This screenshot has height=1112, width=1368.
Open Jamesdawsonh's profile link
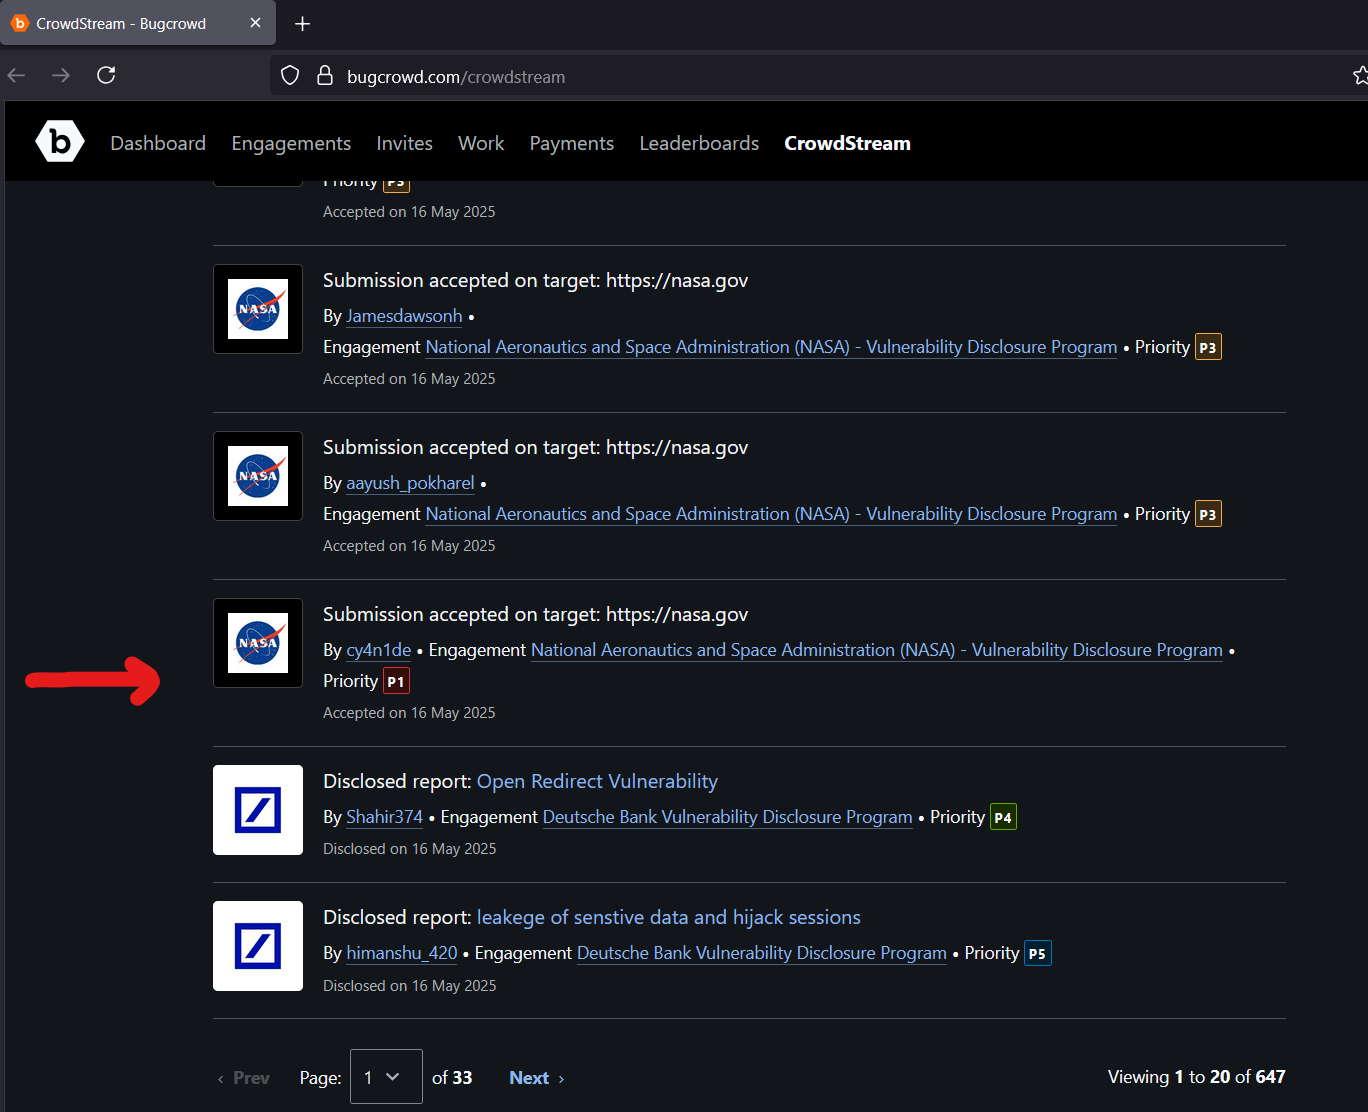(404, 316)
